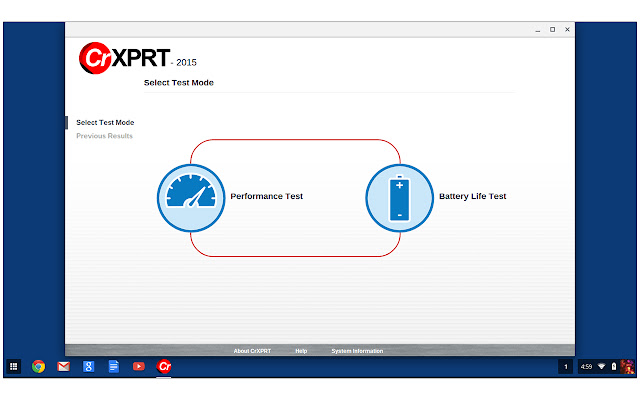Open Gmail from the shelf
640x400 pixels.
63,367
